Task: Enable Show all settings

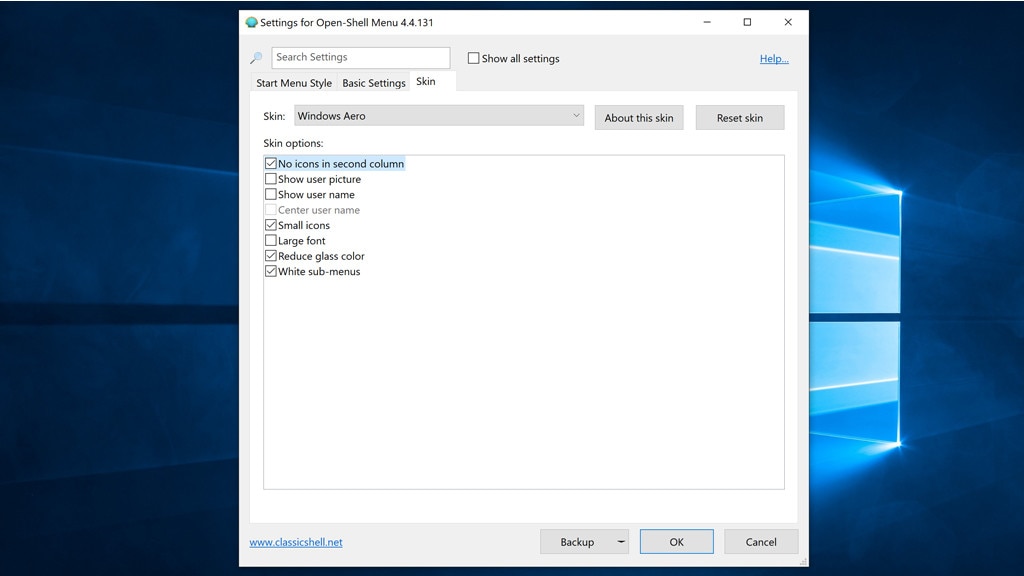Action: 472,58
